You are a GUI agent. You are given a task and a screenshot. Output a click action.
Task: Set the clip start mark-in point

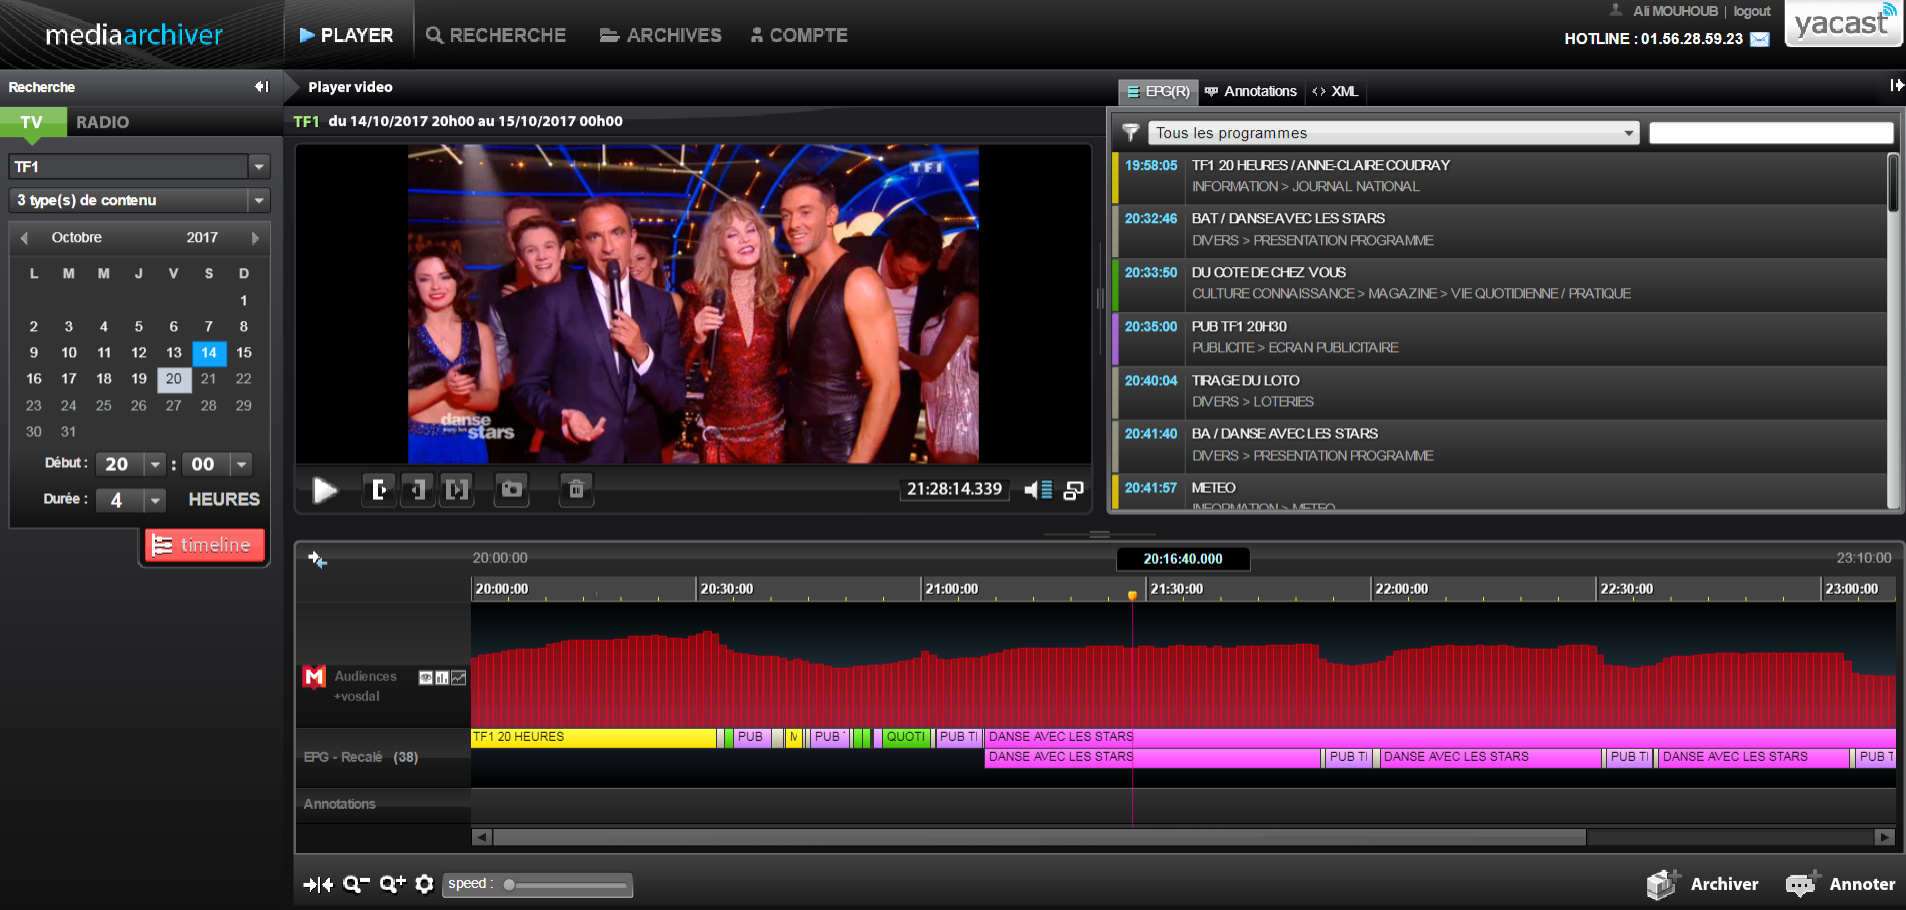(x=379, y=490)
